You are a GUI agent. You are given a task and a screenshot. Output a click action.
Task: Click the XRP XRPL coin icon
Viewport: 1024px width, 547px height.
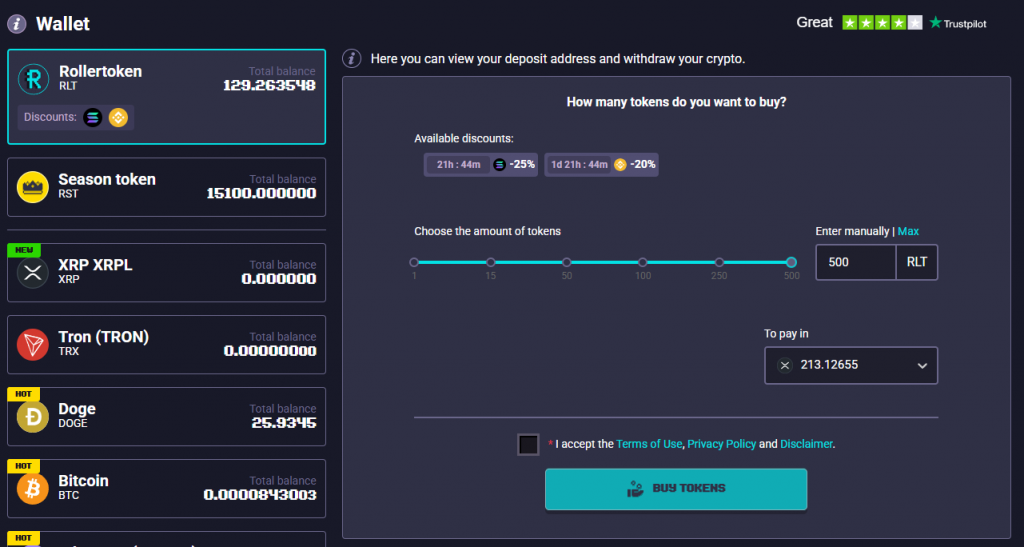[x=33, y=273]
